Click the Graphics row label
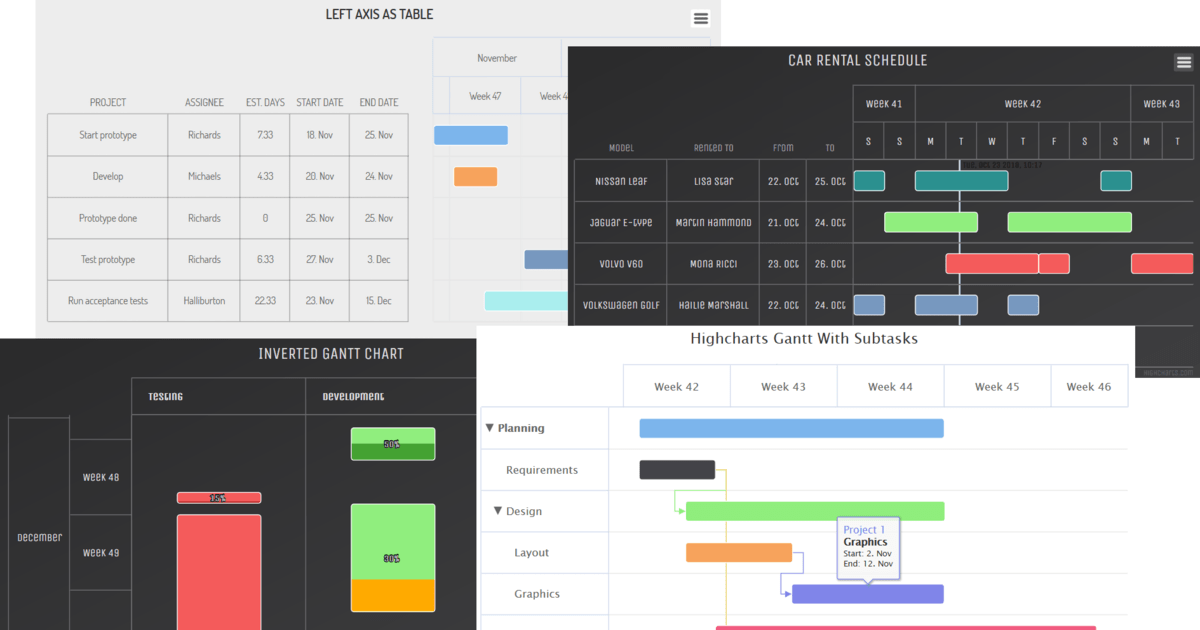Viewport: 1200px width, 630px height. [x=537, y=594]
